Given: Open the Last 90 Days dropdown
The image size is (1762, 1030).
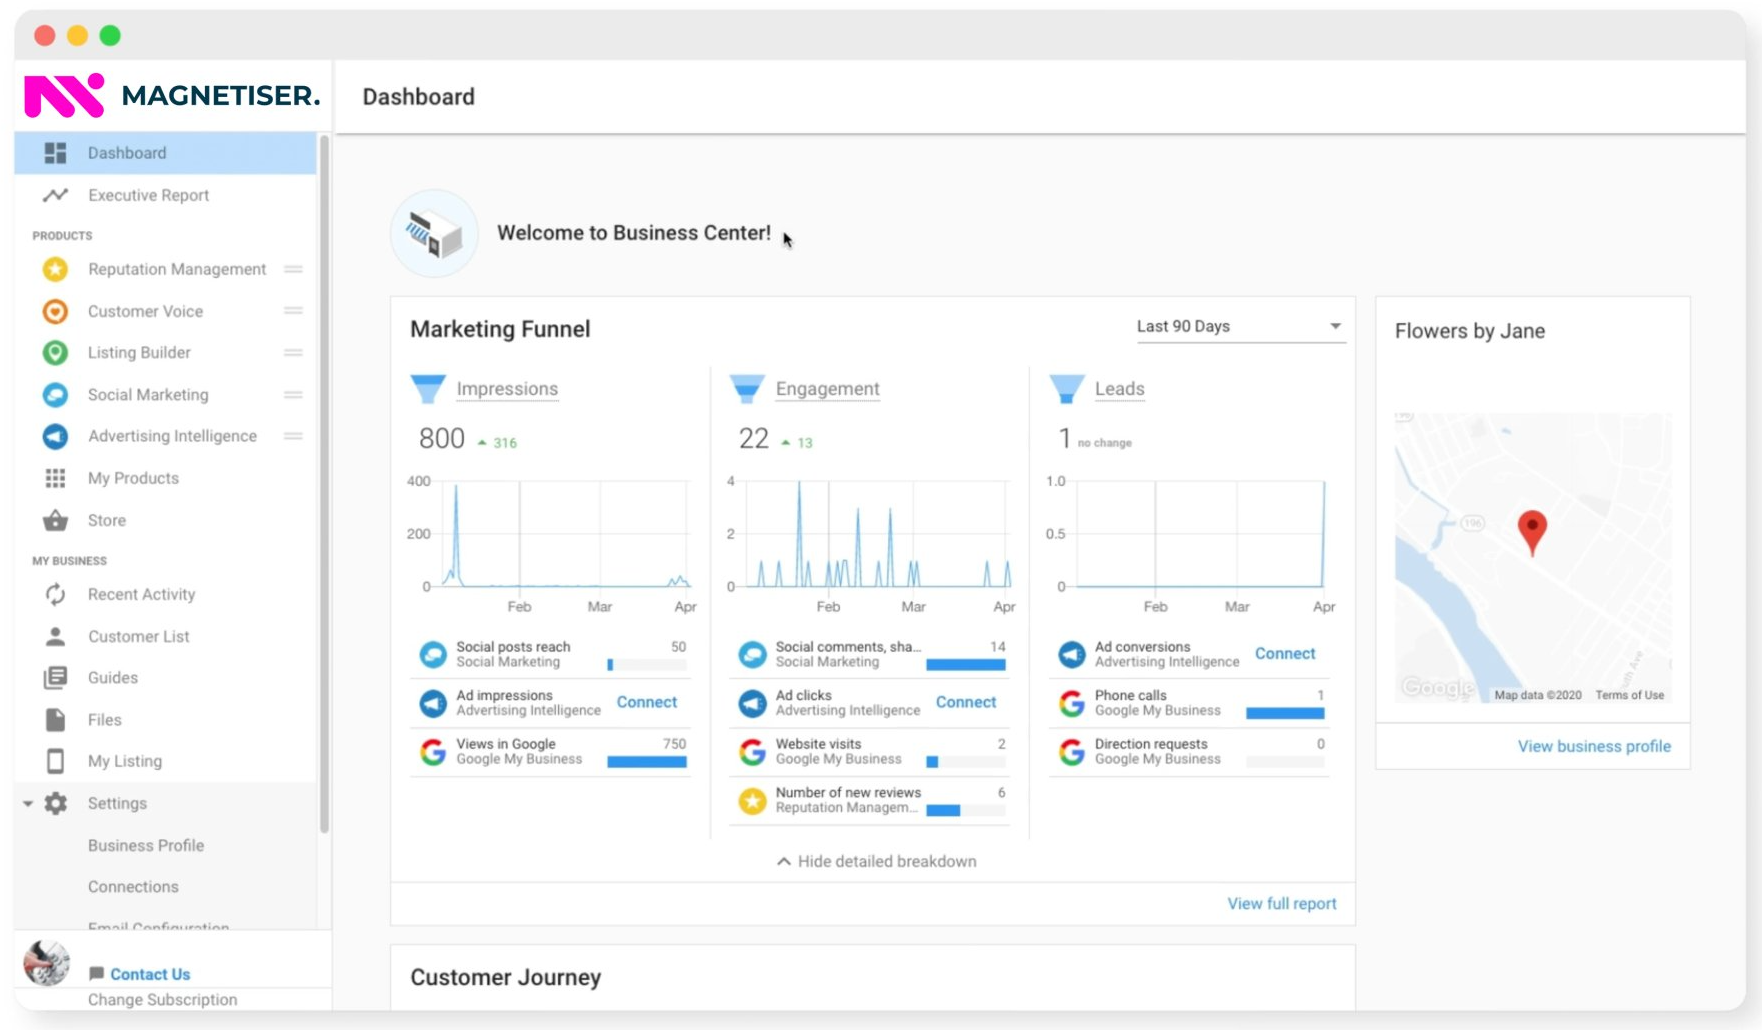Looking at the screenshot, I should (1238, 326).
